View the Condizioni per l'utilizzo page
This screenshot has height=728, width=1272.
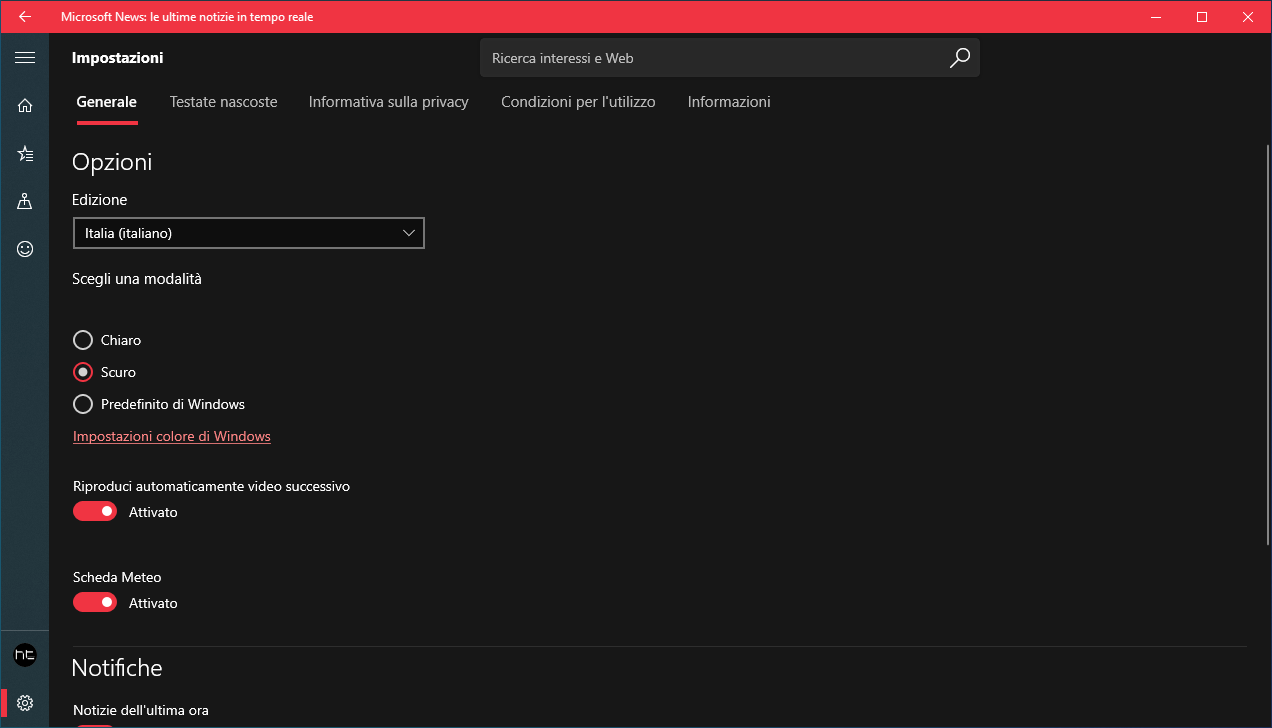click(x=578, y=102)
